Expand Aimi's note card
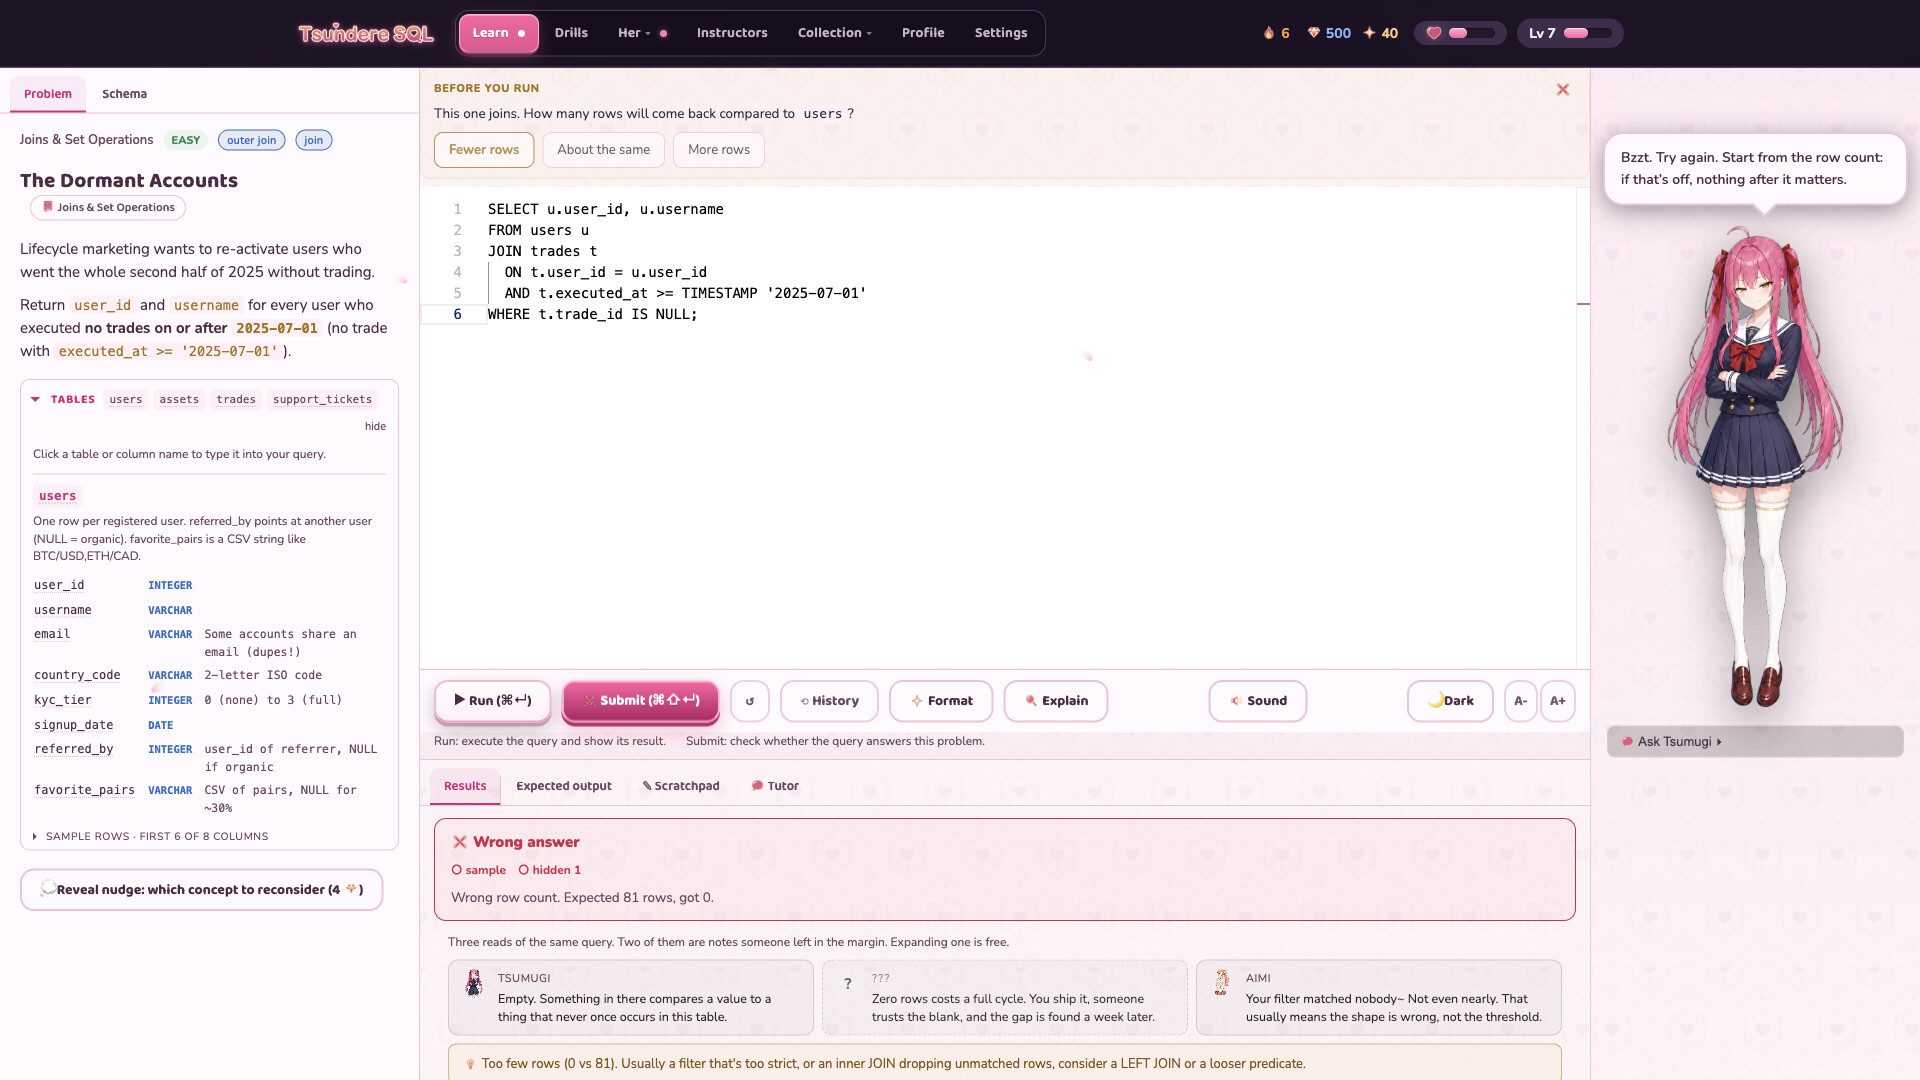Viewport: 1920px width, 1080px height. [1379, 998]
